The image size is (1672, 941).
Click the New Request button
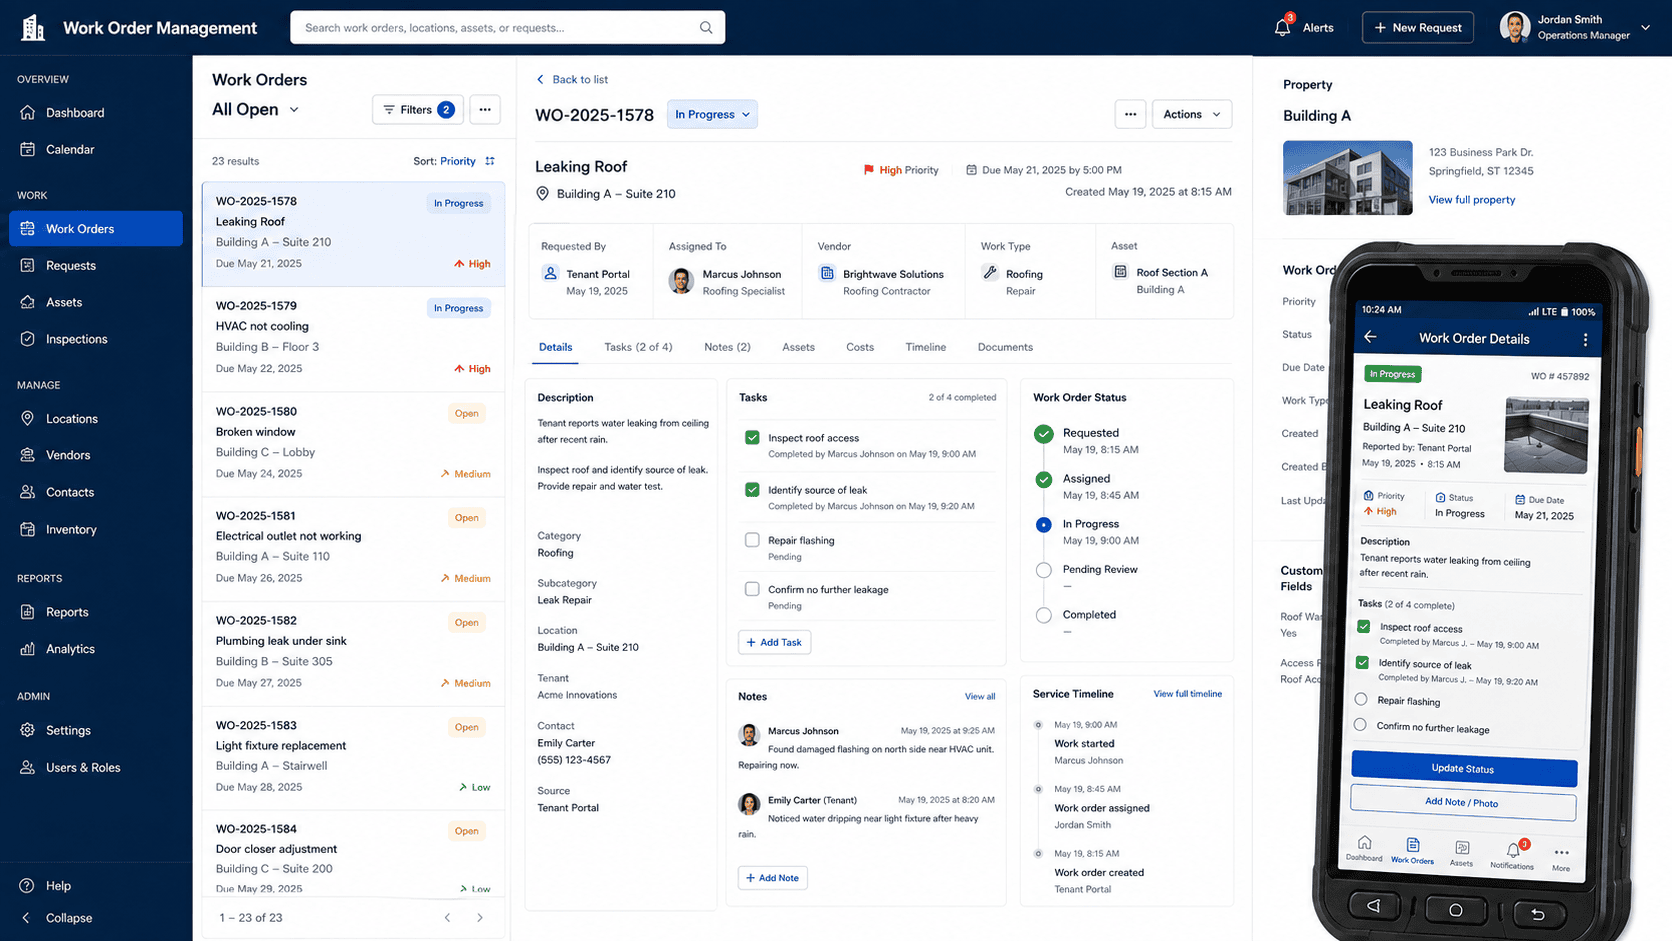pos(1418,27)
